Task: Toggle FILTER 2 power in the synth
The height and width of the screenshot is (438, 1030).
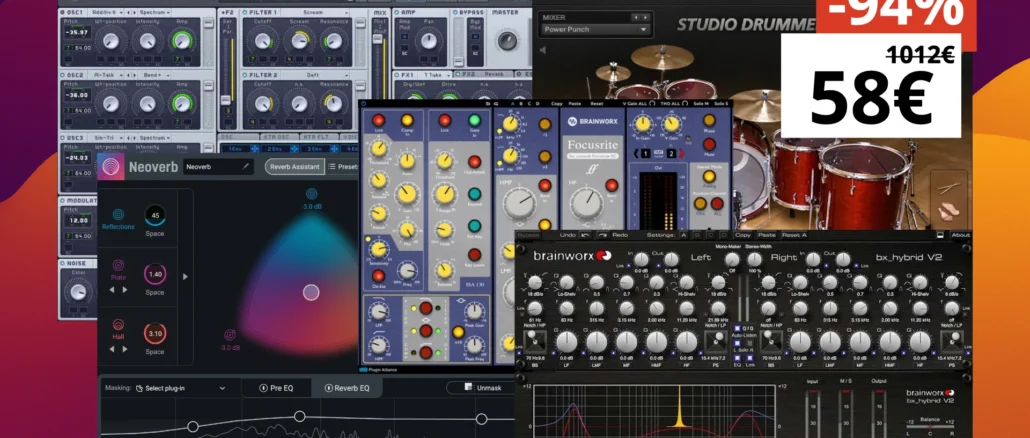Action: point(245,76)
